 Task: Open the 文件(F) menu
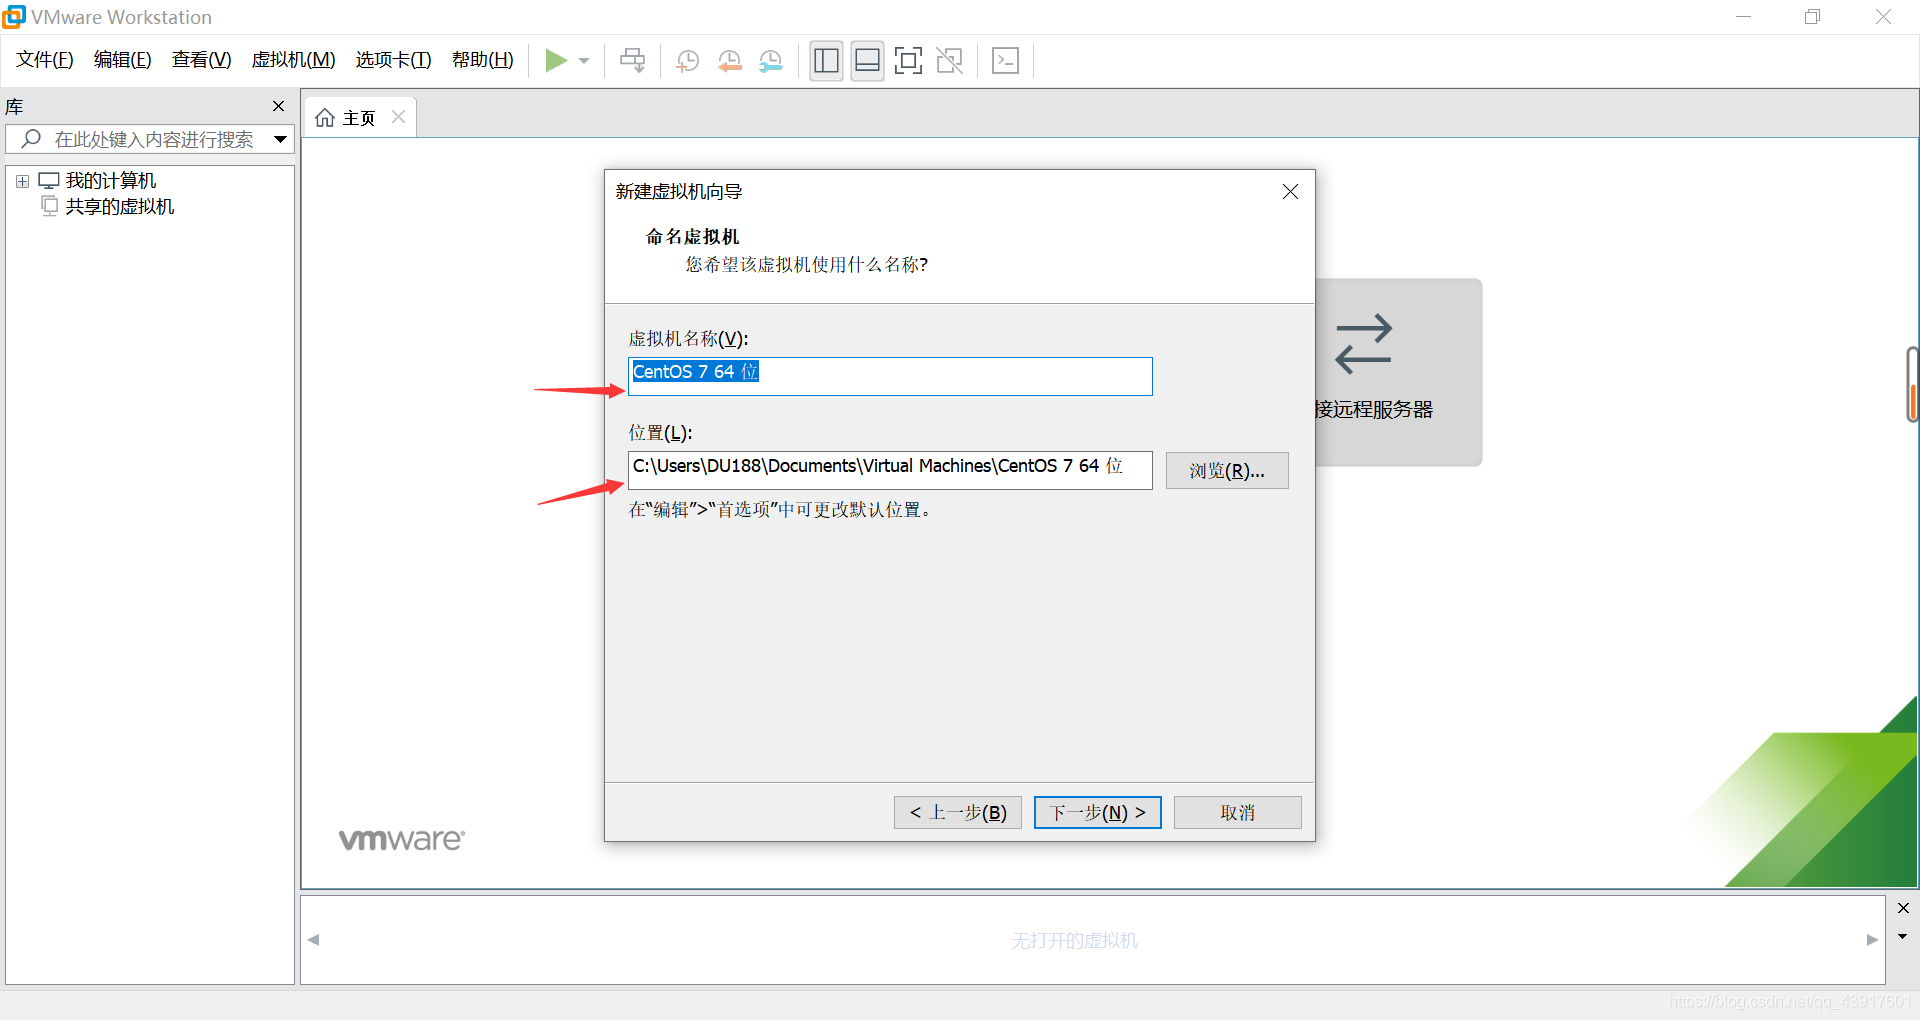[x=45, y=60]
